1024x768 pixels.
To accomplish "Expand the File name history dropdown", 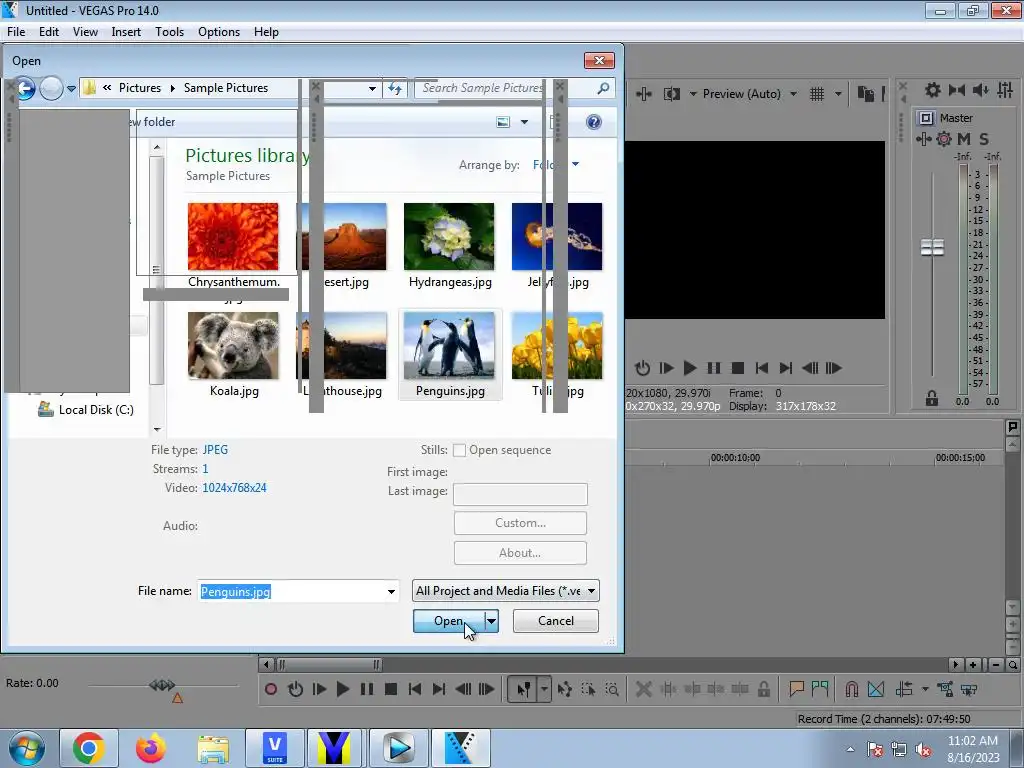I will coord(391,592).
